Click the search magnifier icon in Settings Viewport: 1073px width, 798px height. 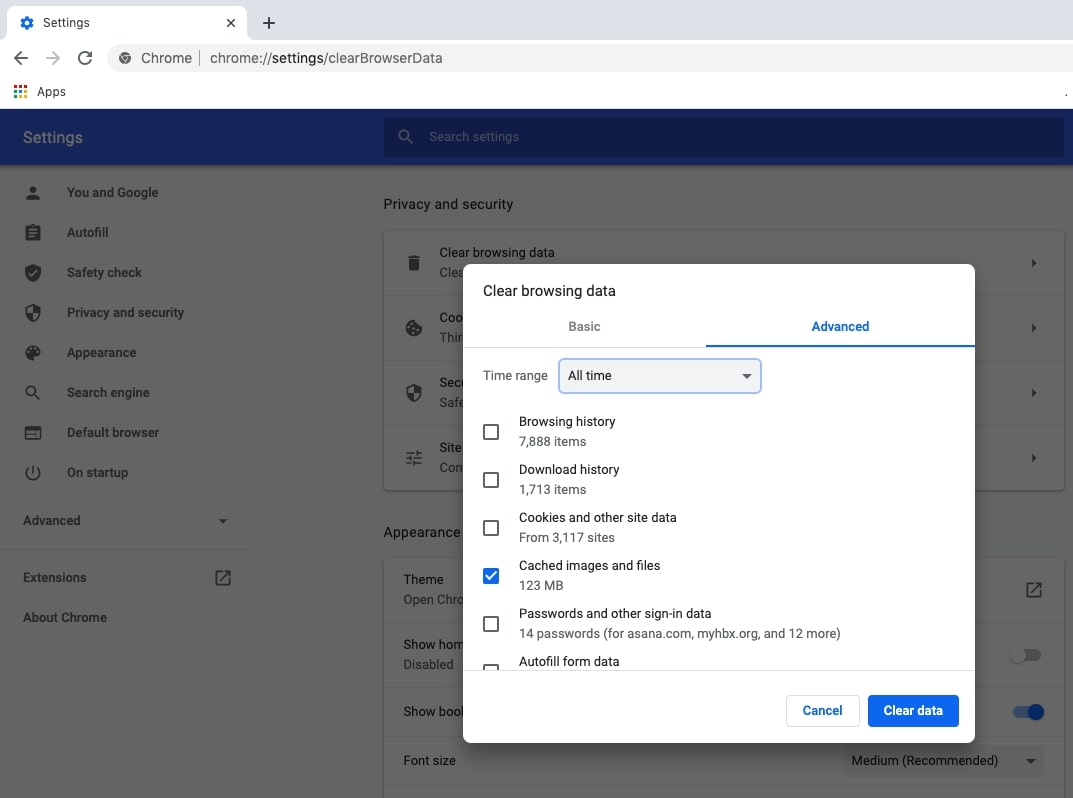click(406, 137)
